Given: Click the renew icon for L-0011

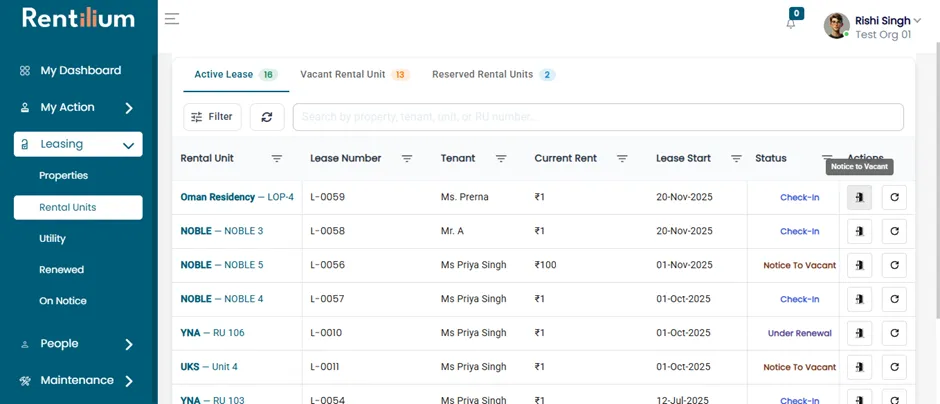Looking at the screenshot, I should tap(894, 367).
